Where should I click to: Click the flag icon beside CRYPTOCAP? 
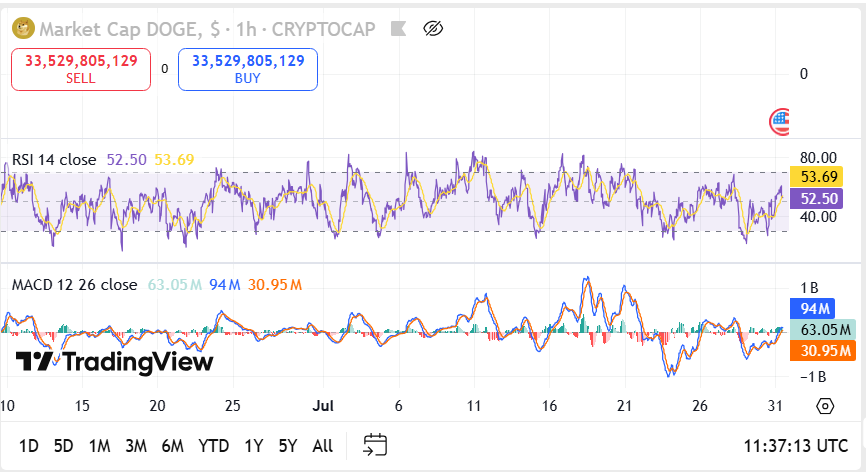click(x=397, y=29)
